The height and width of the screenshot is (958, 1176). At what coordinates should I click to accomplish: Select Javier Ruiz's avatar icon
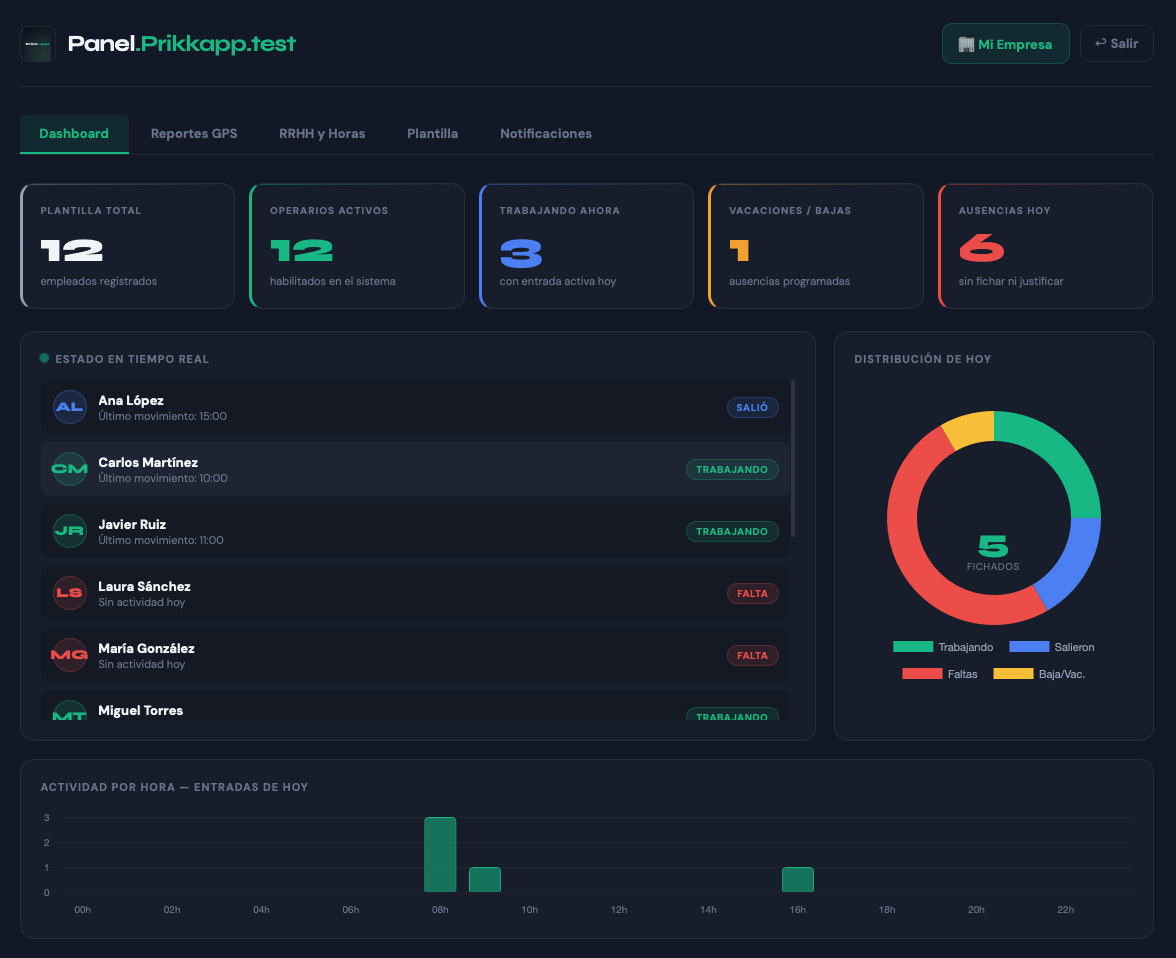click(x=69, y=531)
